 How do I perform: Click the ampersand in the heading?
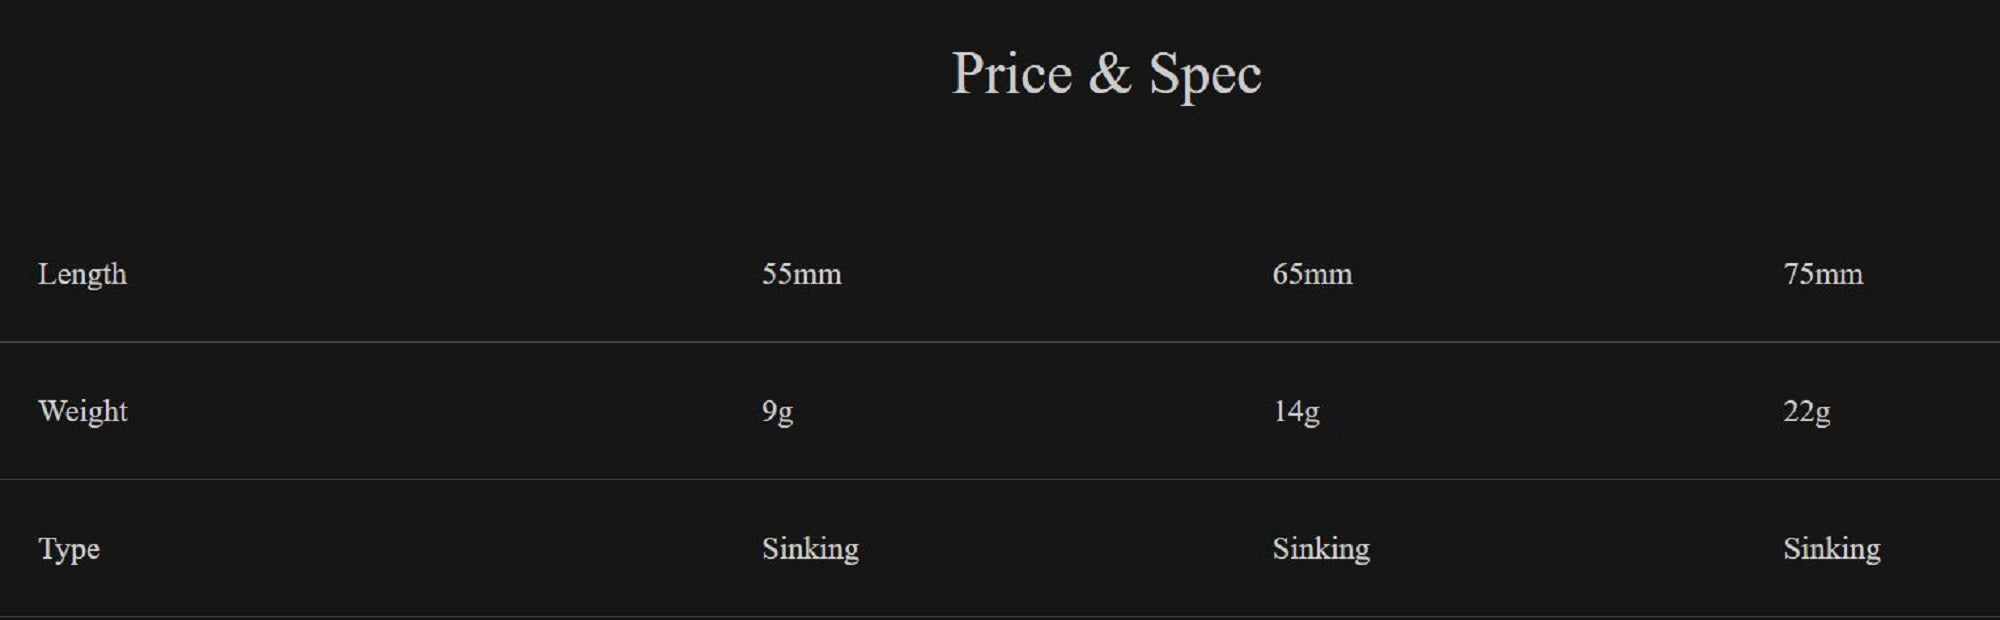tap(1109, 74)
